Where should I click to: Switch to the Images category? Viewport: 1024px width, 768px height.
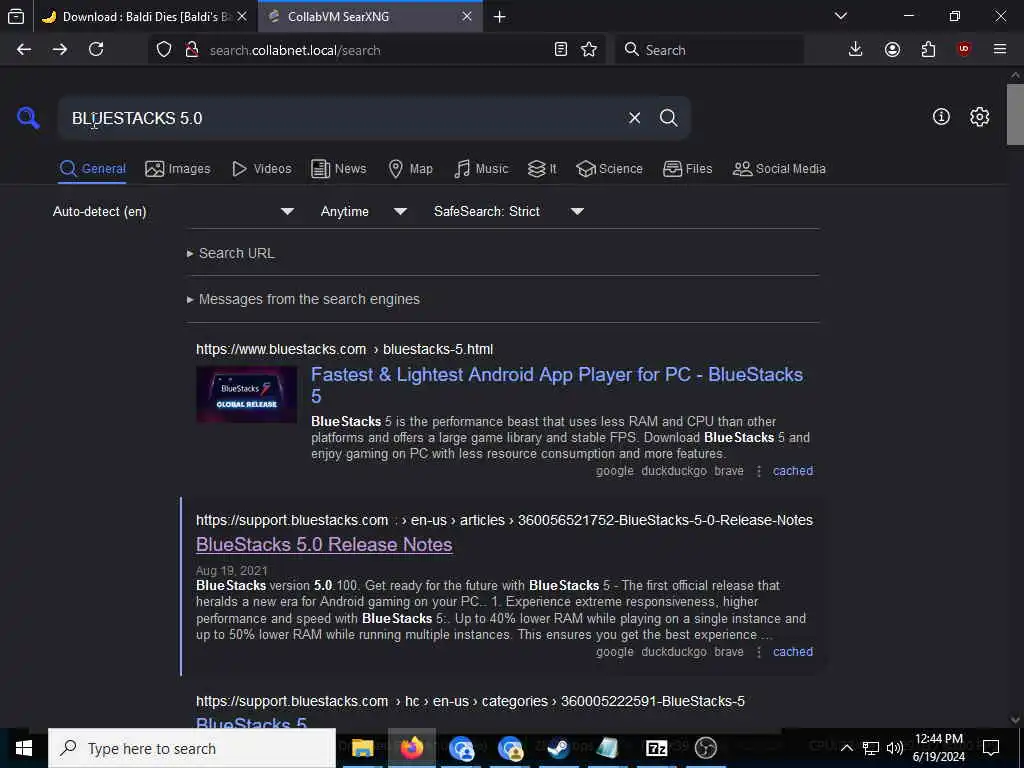pyautogui.click(x=178, y=168)
